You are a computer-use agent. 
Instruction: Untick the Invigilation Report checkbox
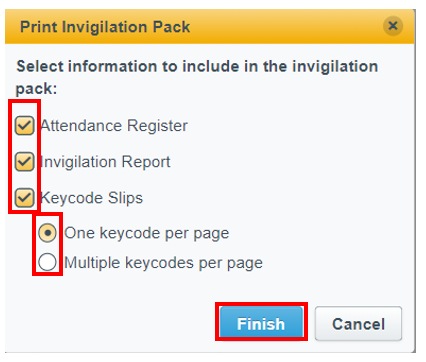24,161
